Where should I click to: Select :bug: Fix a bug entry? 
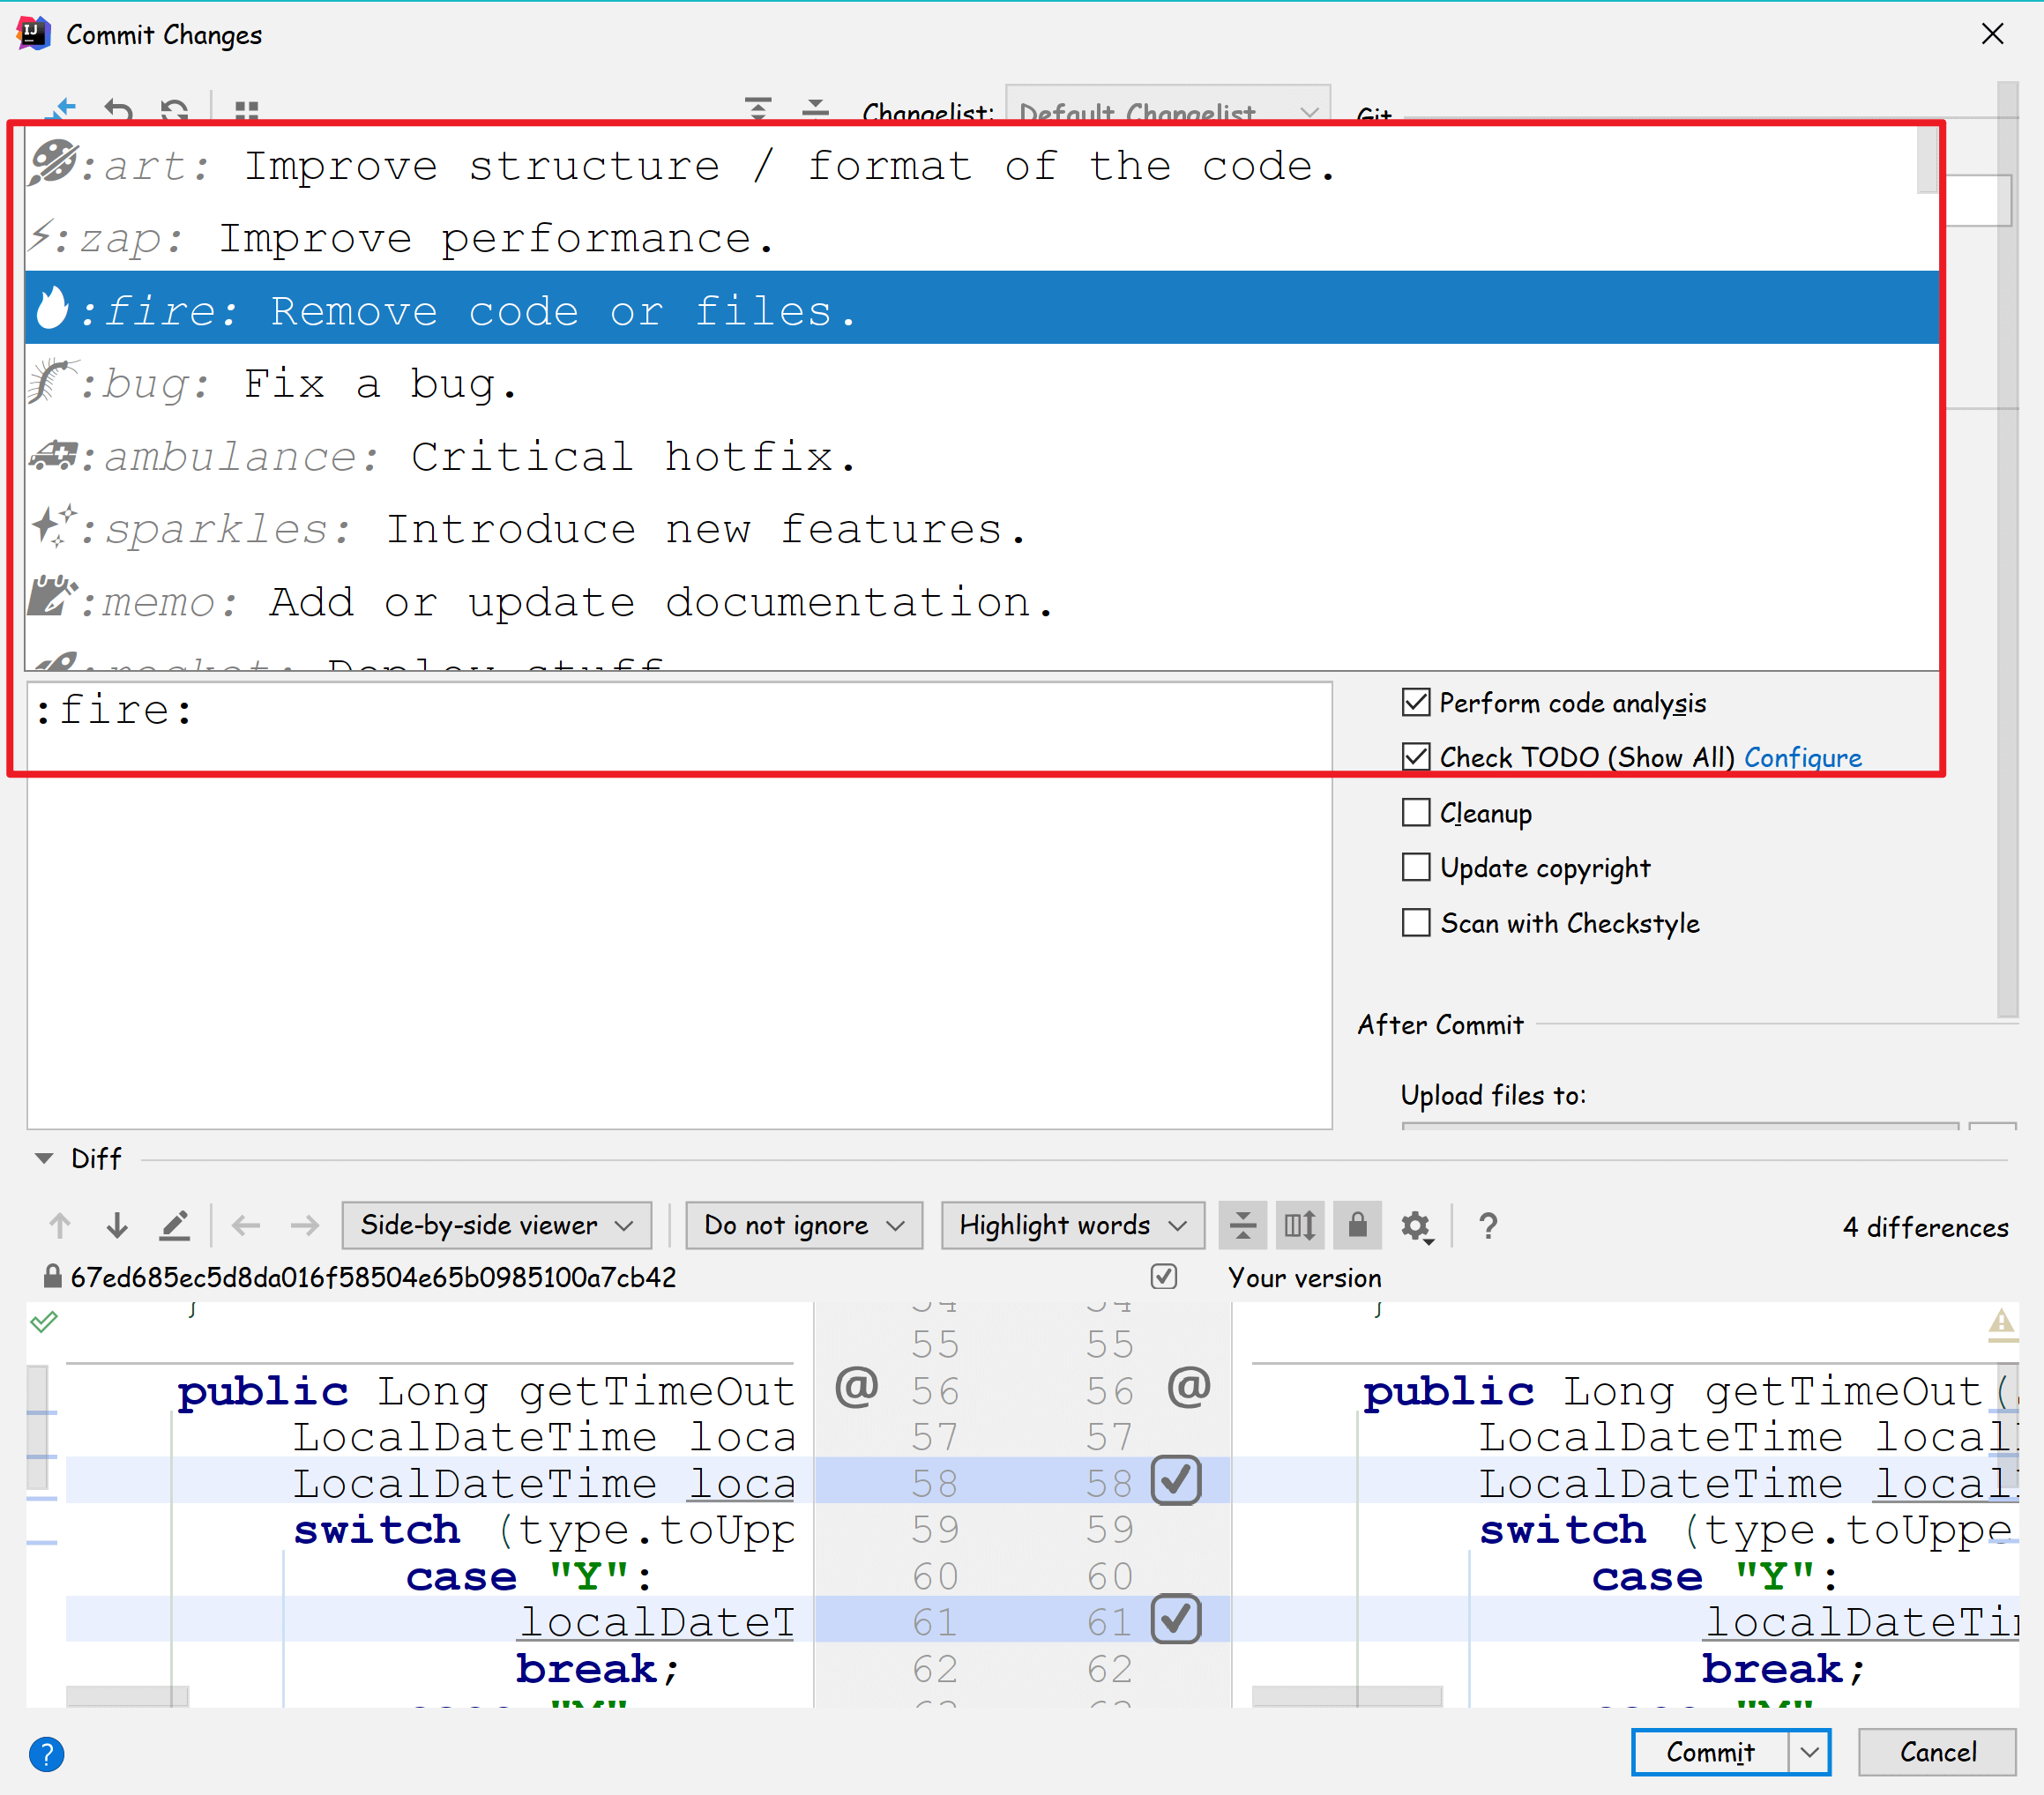pyautogui.click(x=380, y=384)
